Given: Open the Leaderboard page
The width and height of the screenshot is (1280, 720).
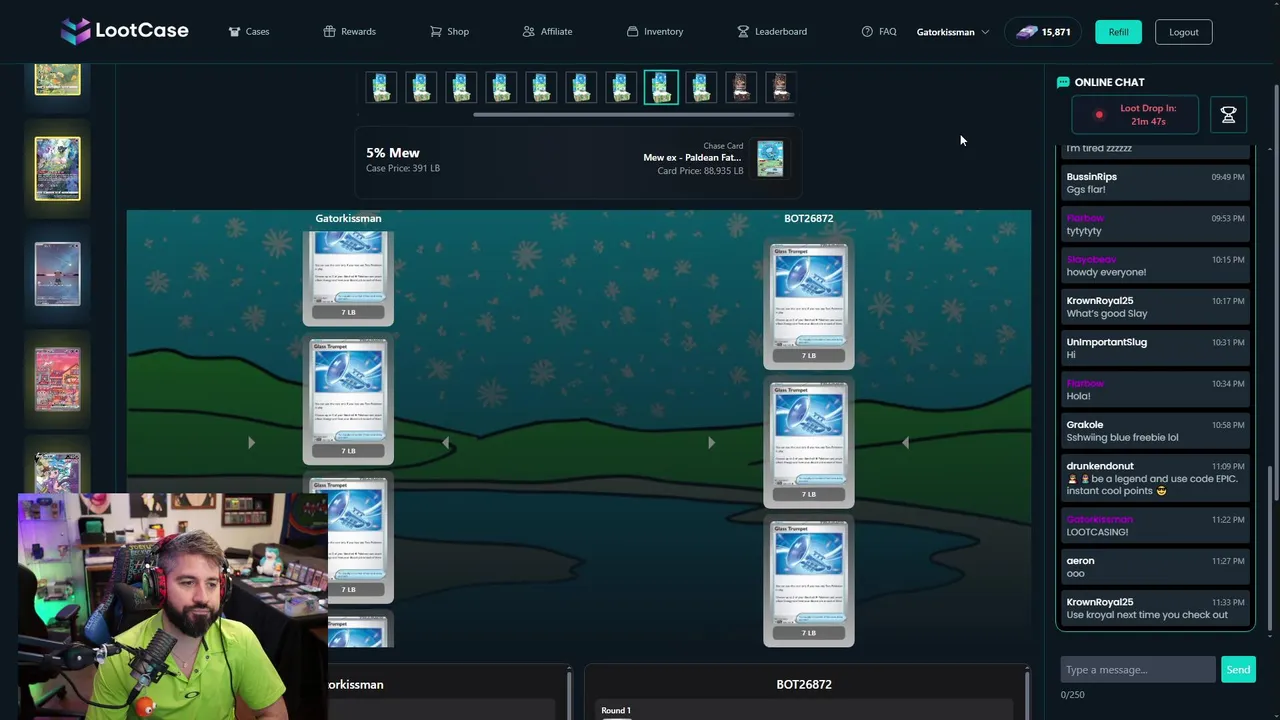Looking at the screenshot, I should (x=772, y=32).
